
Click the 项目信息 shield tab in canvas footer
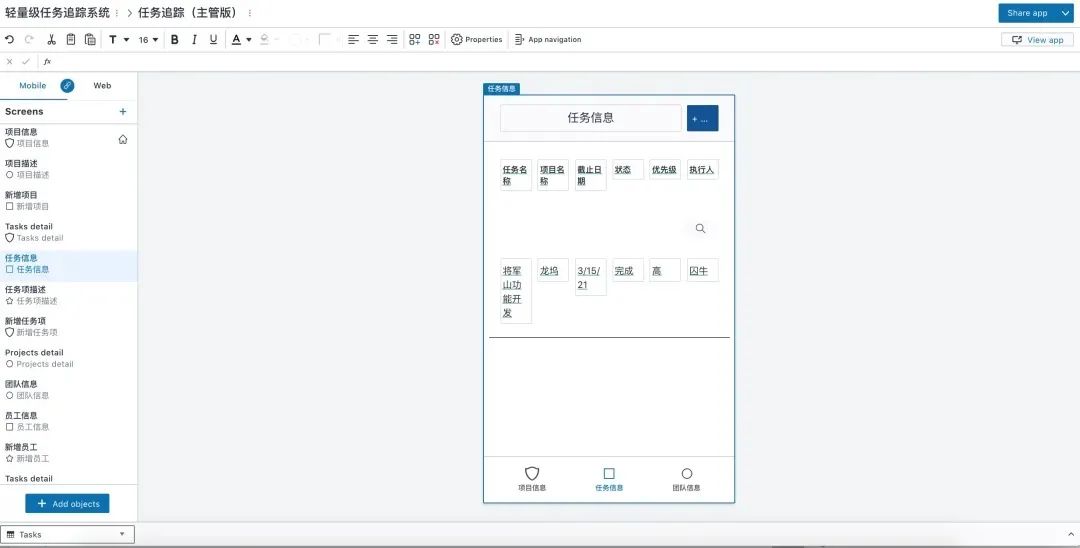pos(532,478)
